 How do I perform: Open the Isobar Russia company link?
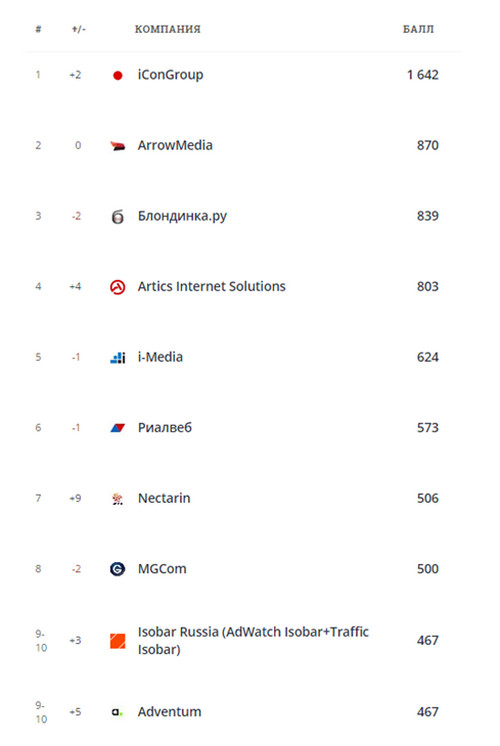253,640
